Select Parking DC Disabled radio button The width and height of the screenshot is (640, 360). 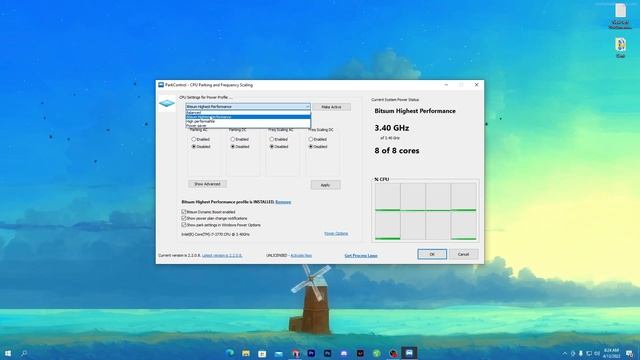pyautogui.click(x=233, y=147)
